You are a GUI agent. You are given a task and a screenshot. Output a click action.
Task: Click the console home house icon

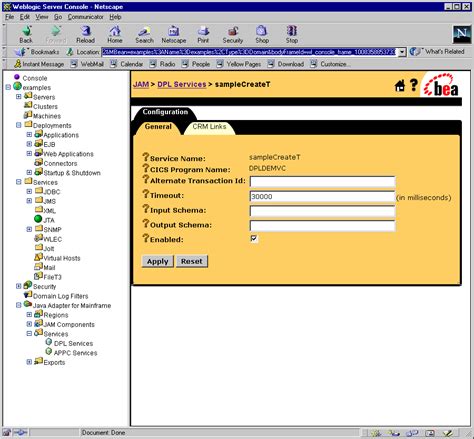(400, 86)
